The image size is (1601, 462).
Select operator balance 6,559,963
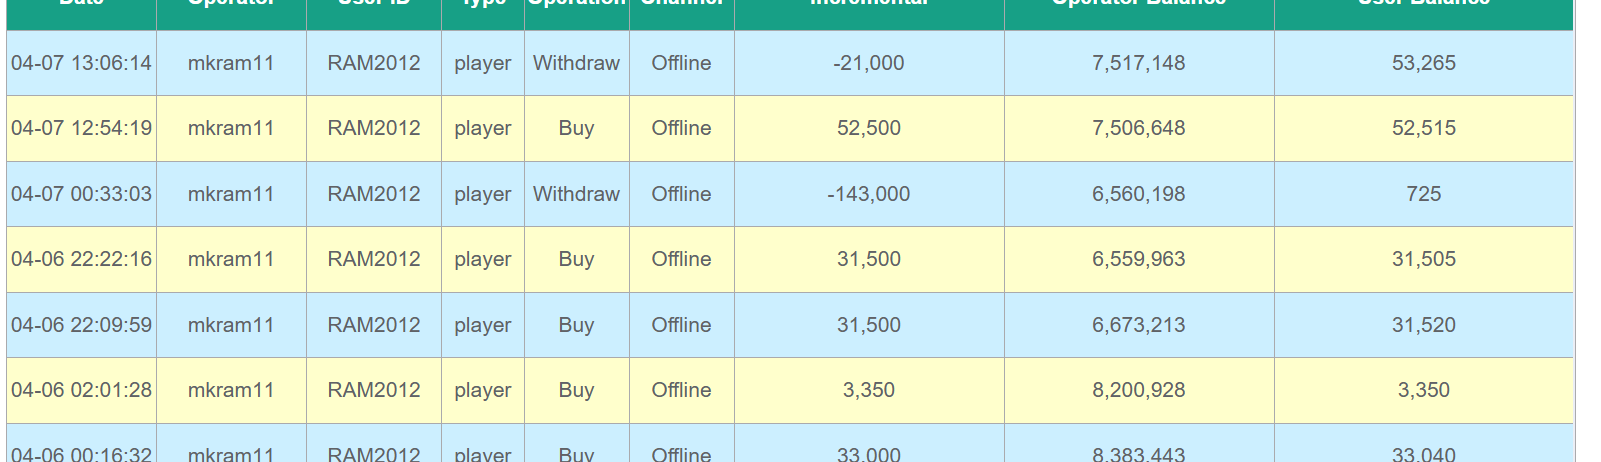click(x=1138, y=259)
